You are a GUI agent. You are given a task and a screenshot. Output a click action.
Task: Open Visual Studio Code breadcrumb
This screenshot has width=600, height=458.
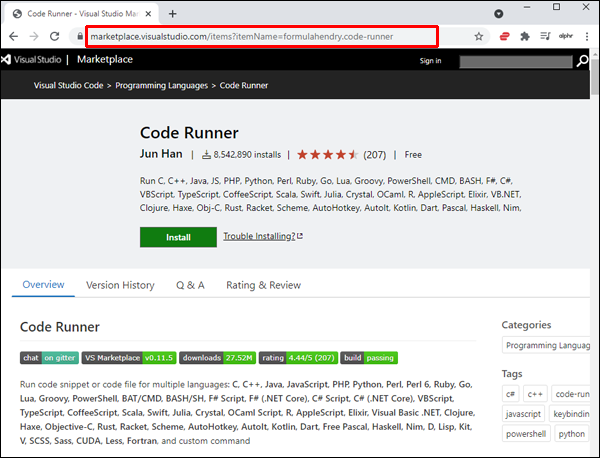(68, 85)
